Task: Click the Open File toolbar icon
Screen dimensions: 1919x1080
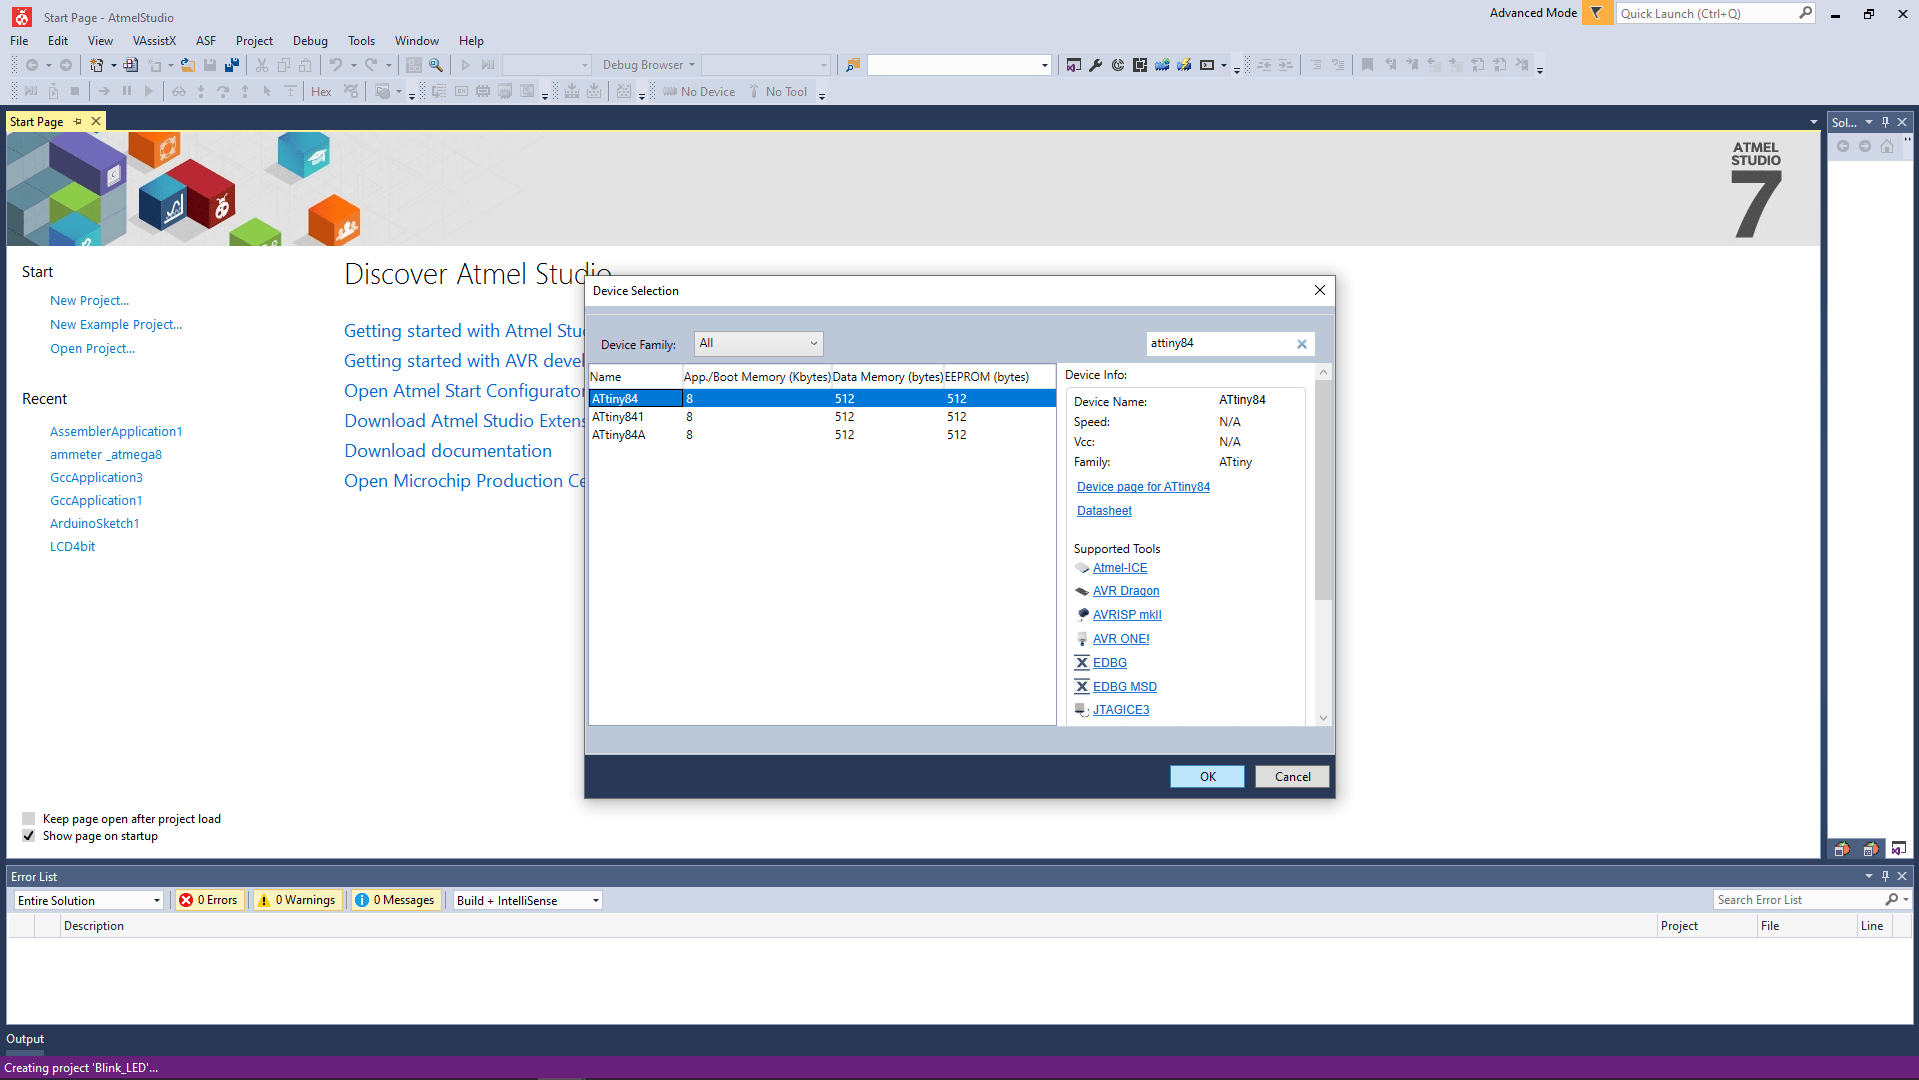Action: (x=188, y=65)
